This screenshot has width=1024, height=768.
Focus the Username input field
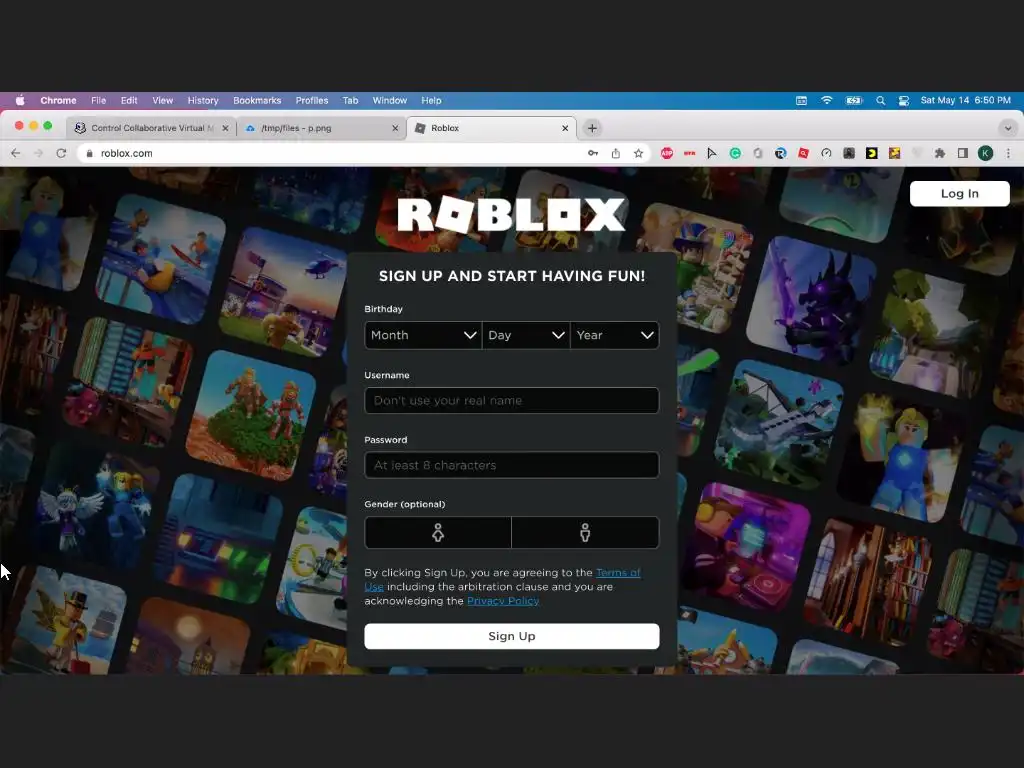[511, 400]
